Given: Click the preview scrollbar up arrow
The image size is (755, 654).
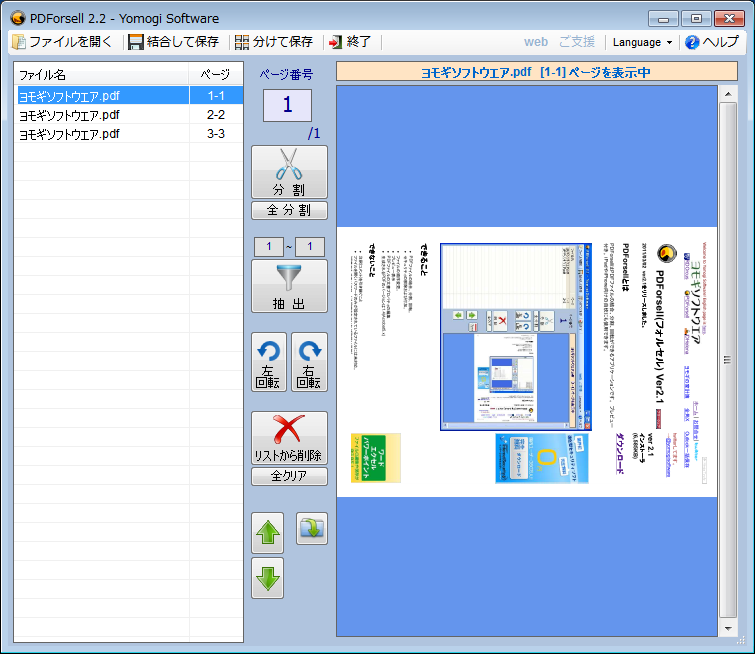Looking at the screenshot, I should point(728,94).
